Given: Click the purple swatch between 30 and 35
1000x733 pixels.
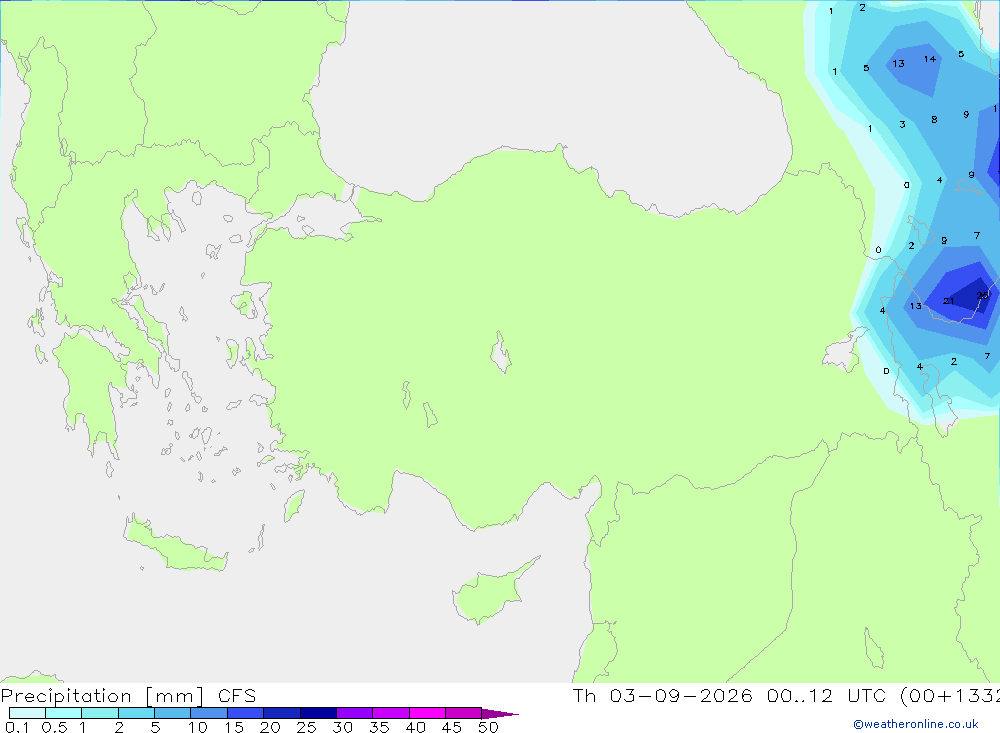Looking at the screenshot, I should [355, 713].
